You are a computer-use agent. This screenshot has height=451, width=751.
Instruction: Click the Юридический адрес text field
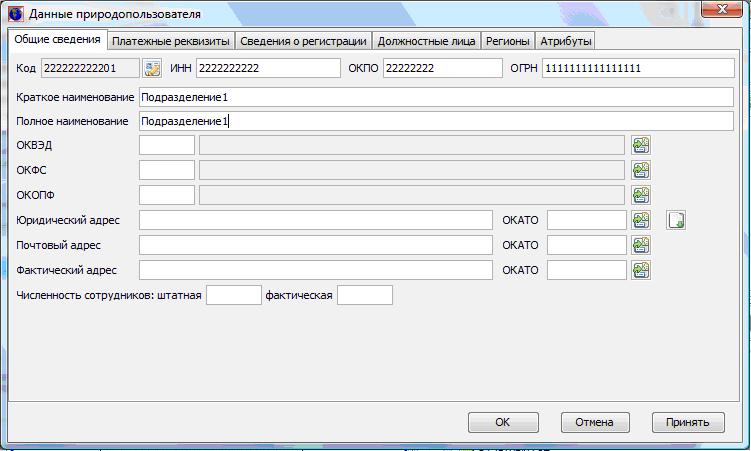point(315,220)
